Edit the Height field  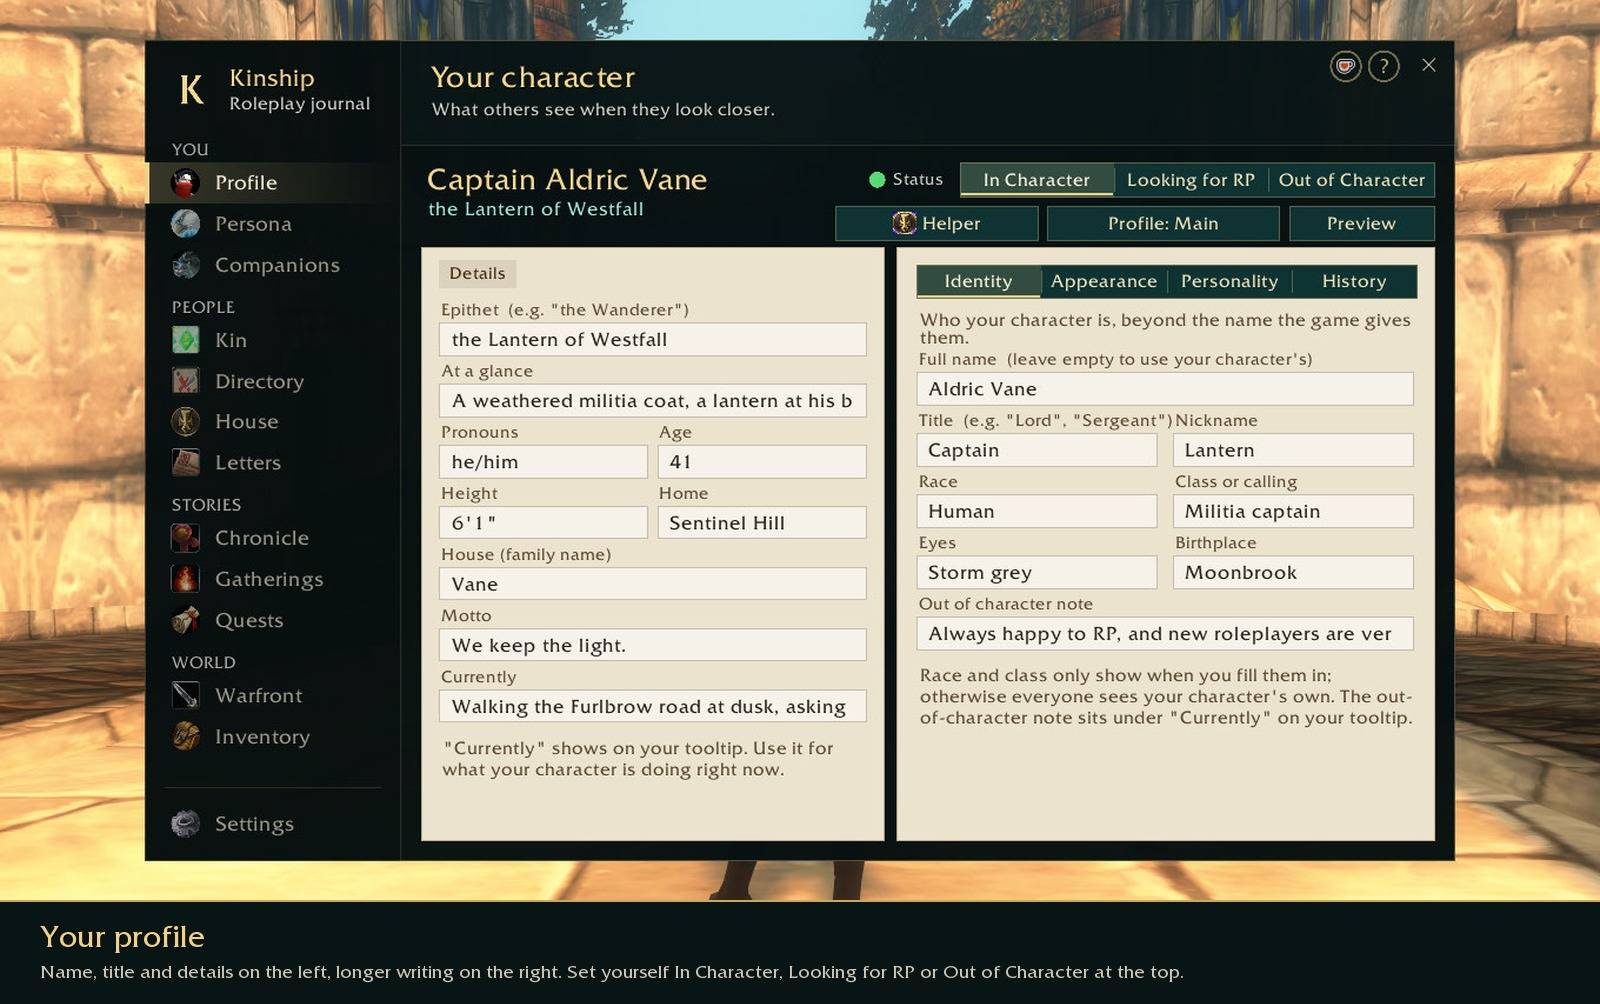click(544, 523)
